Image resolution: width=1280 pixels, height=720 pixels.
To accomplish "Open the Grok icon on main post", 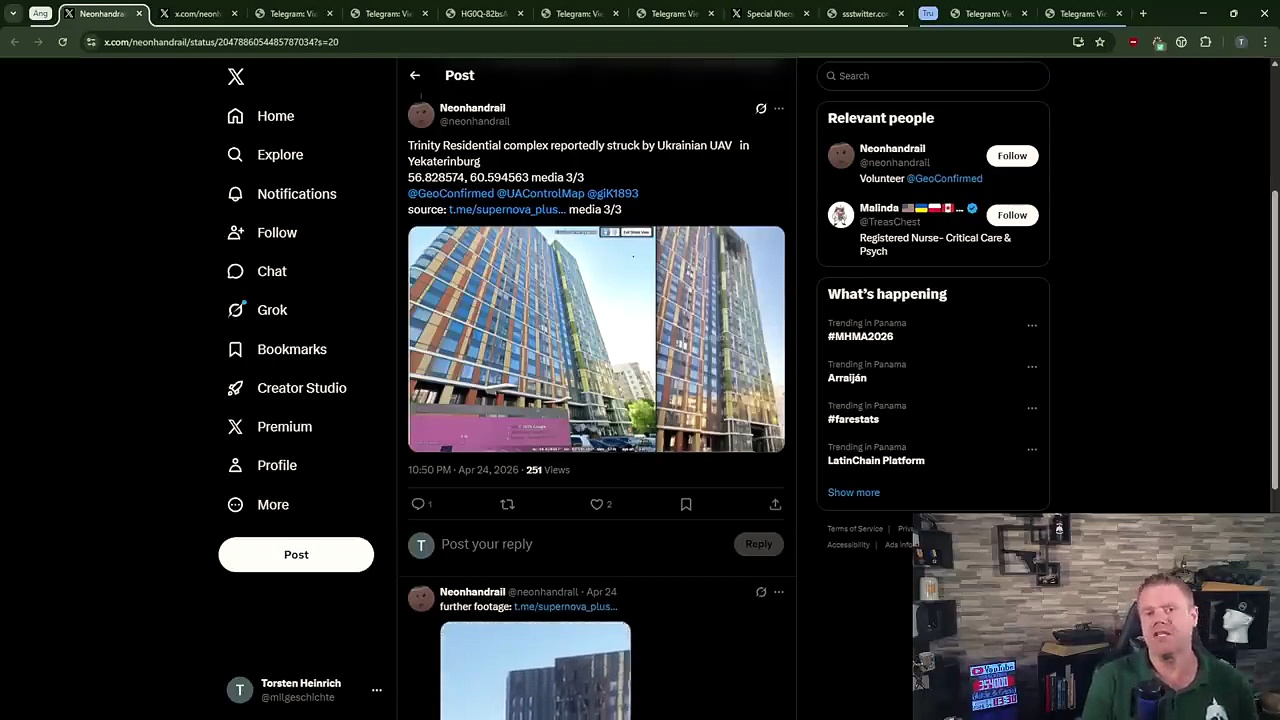I will (x=761, y=109).
